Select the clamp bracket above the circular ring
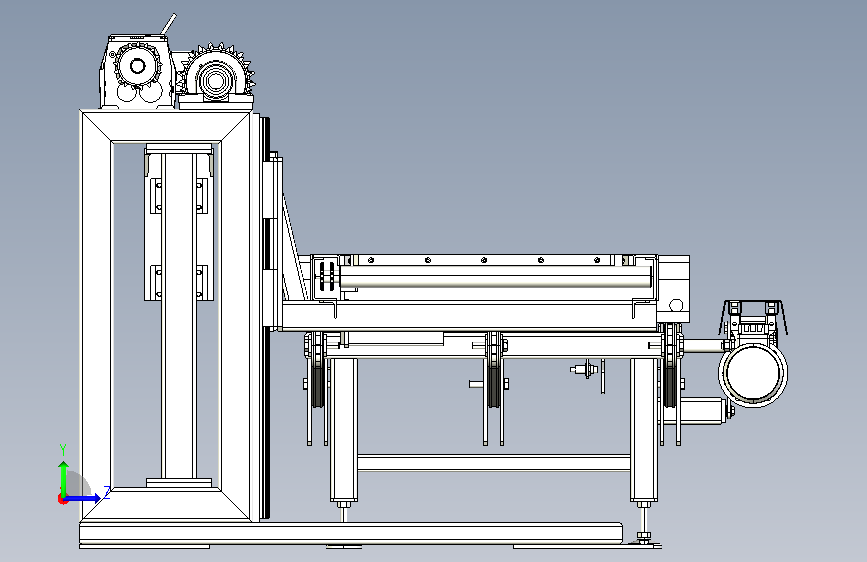This screenshot has width=867, height=562. (x=753, y=320)
